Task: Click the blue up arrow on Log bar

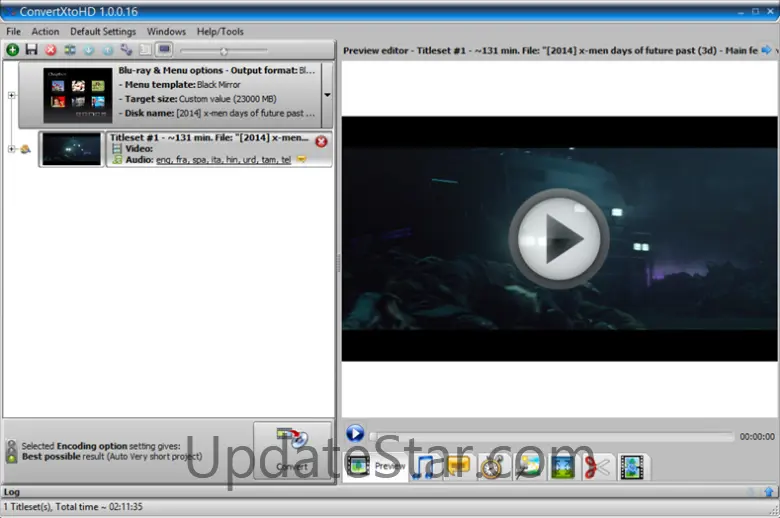Action: coord(769,492)
